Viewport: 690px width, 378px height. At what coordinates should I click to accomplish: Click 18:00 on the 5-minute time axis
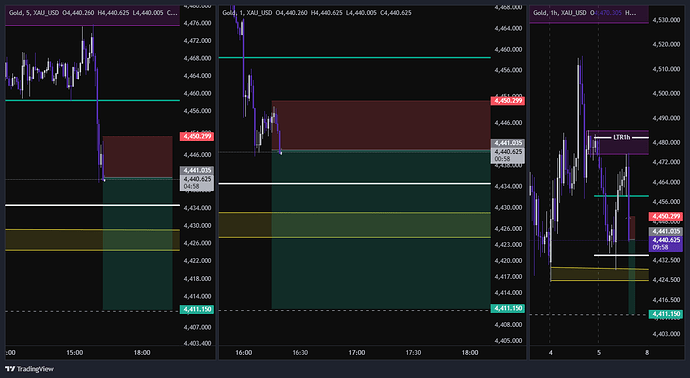(142, 353)
